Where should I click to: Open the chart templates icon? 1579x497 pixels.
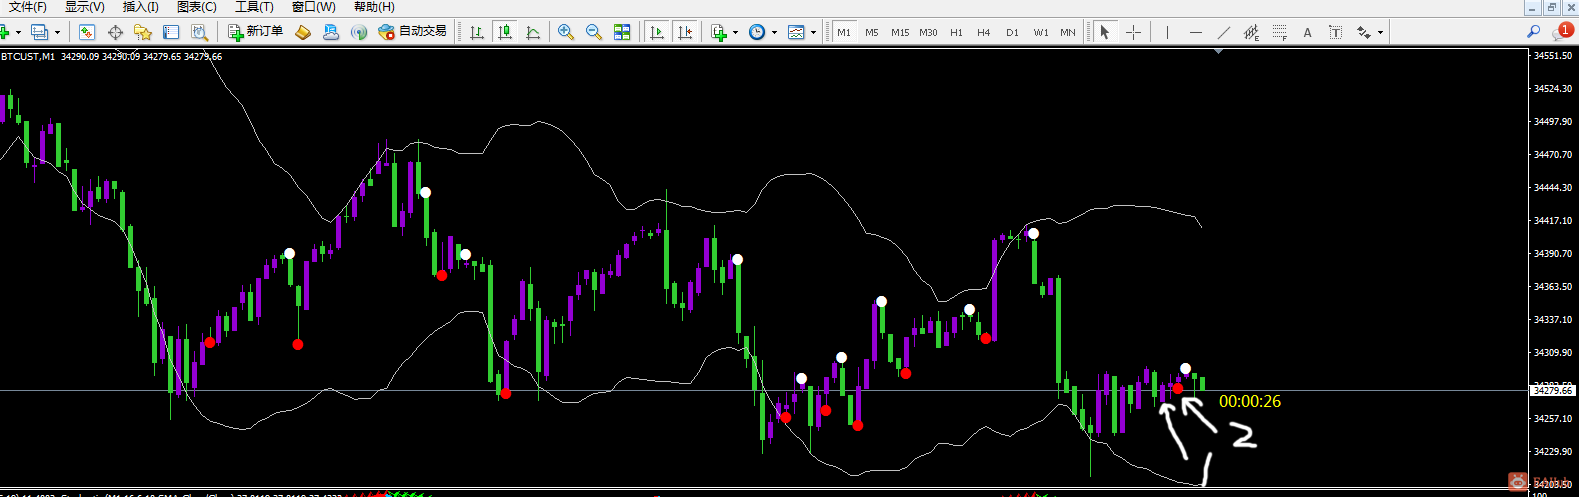pyautogui.click(x=796, y=32)
